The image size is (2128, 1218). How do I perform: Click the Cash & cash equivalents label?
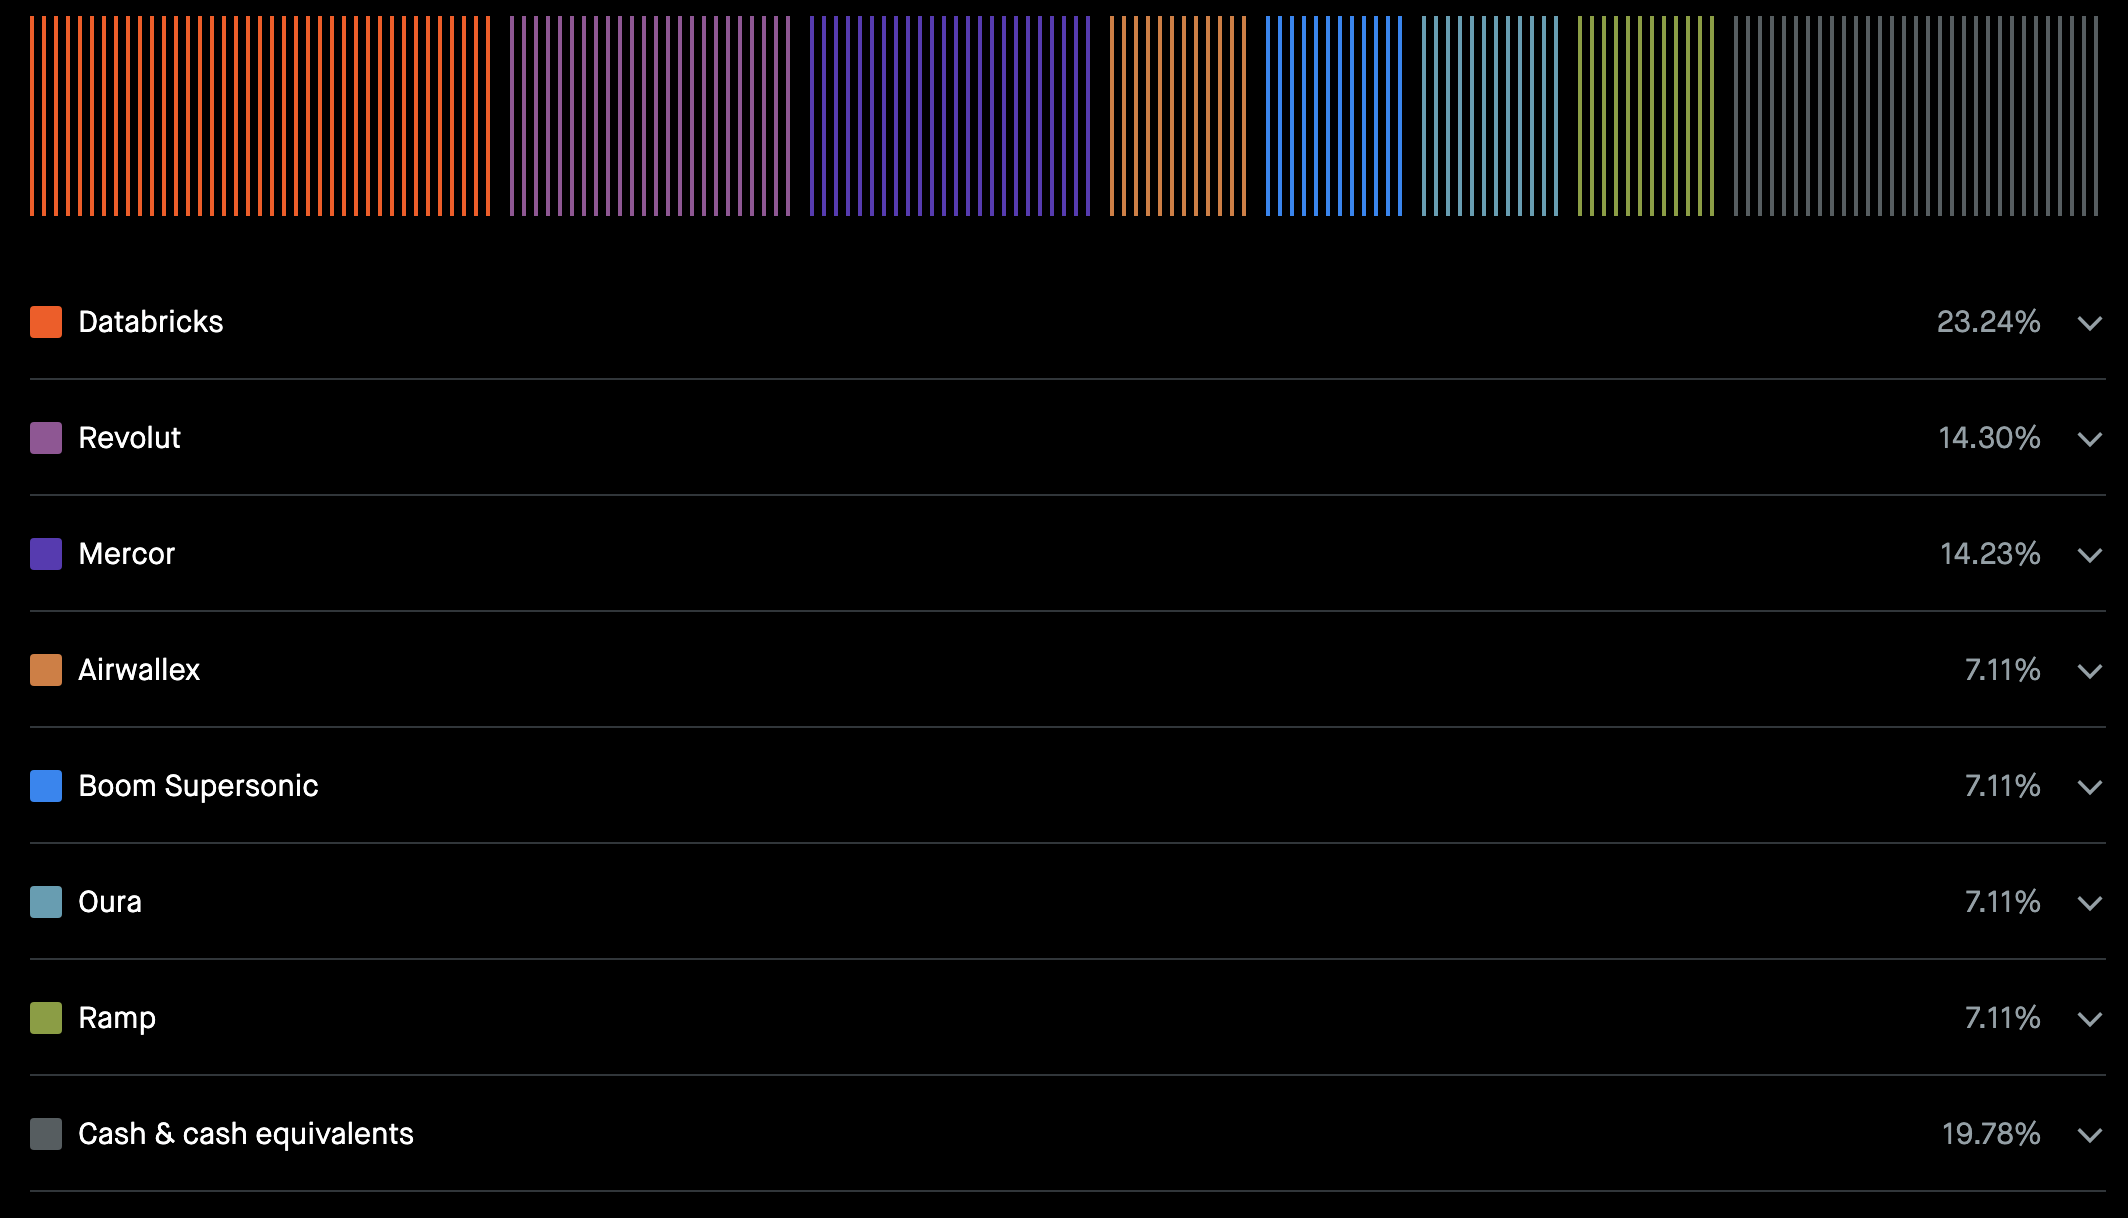(x=245, y=1134)
